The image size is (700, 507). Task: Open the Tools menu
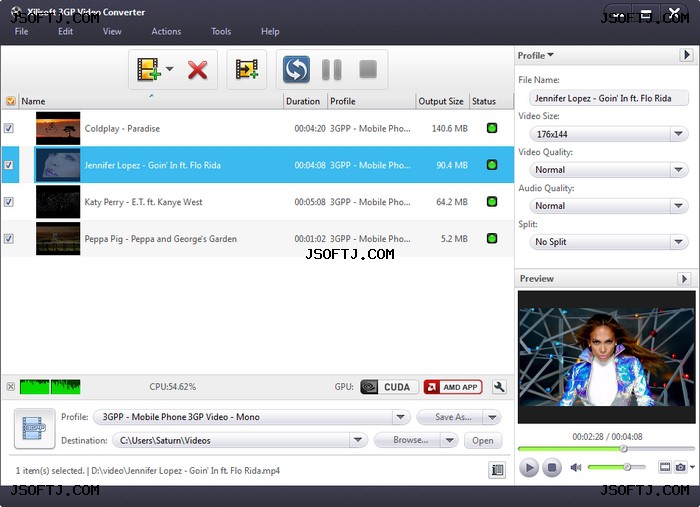pyautogui.click(x=221, y=31)
